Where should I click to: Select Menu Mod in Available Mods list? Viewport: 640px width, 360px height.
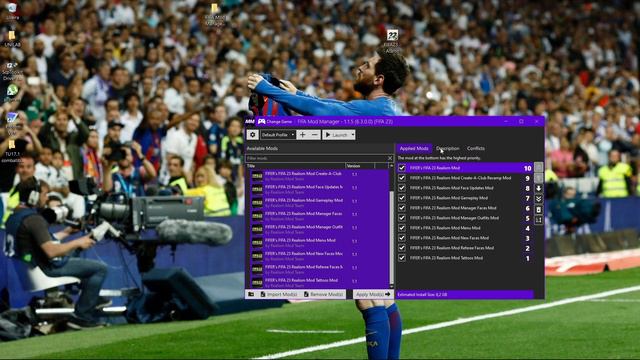(x=319, y=243)
